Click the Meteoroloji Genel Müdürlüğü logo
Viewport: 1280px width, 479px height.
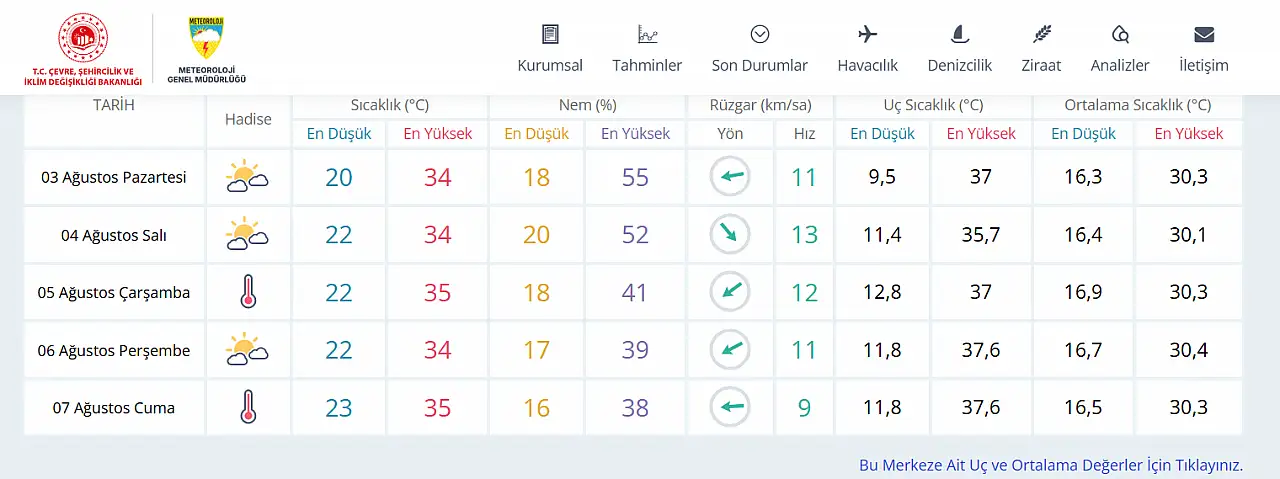pos(206,49)
